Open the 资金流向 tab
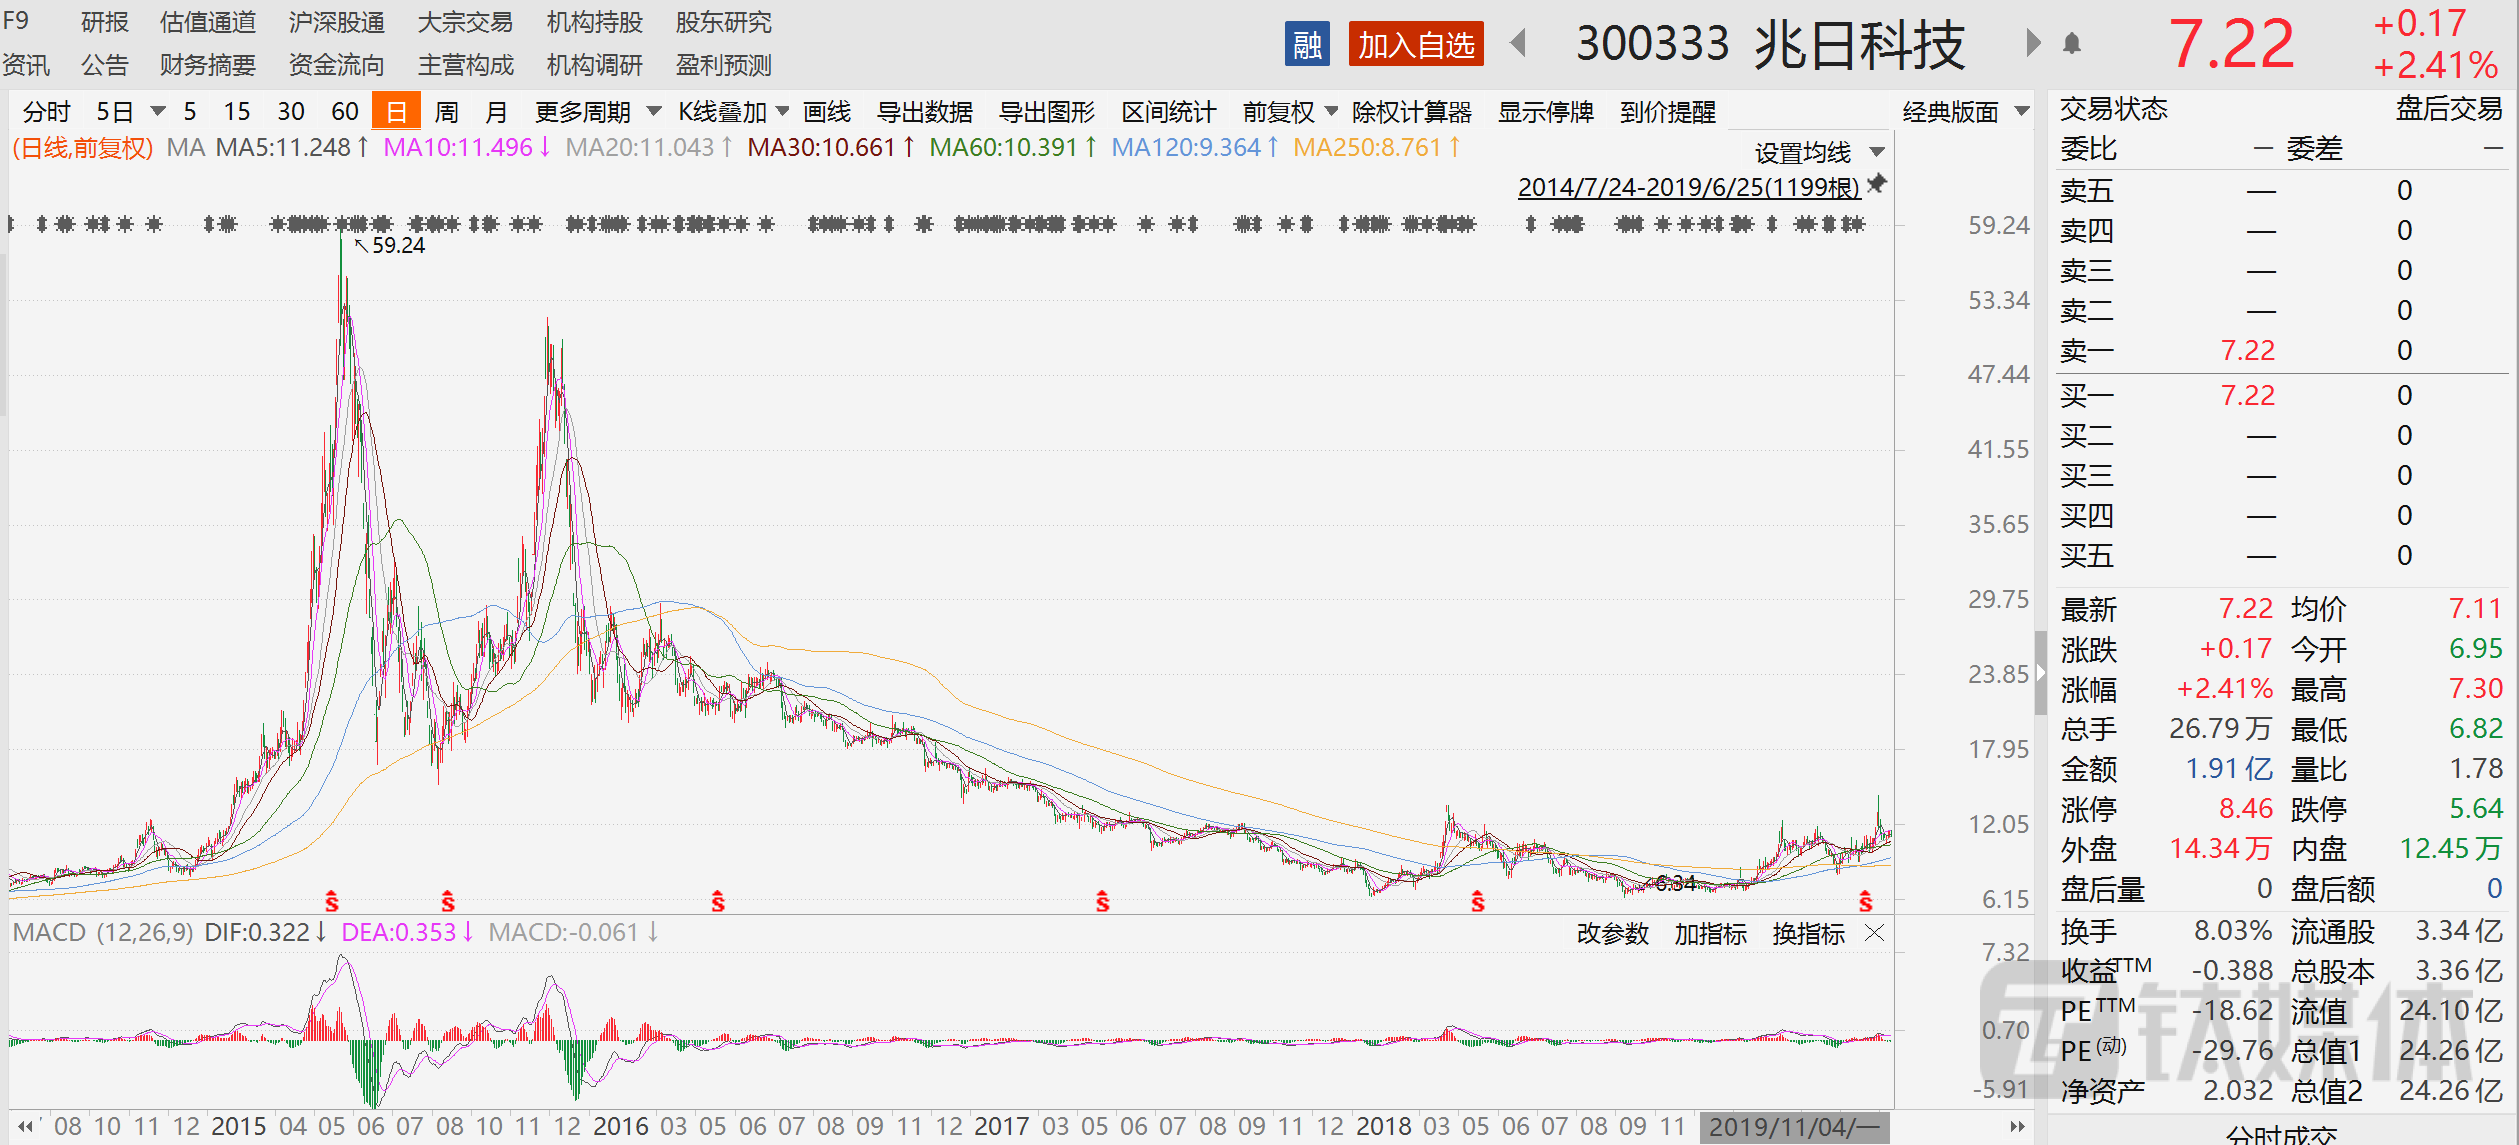The image size is (2519, 1145). (337, 65)
